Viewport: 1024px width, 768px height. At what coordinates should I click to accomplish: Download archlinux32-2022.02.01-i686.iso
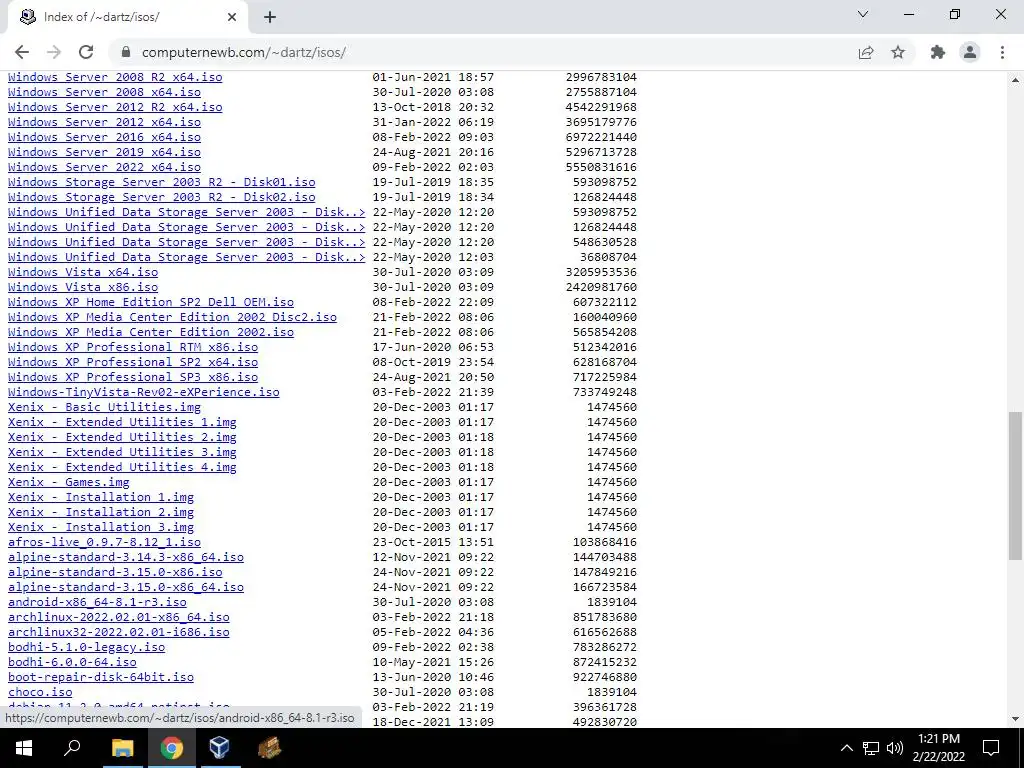click(118, 633)
